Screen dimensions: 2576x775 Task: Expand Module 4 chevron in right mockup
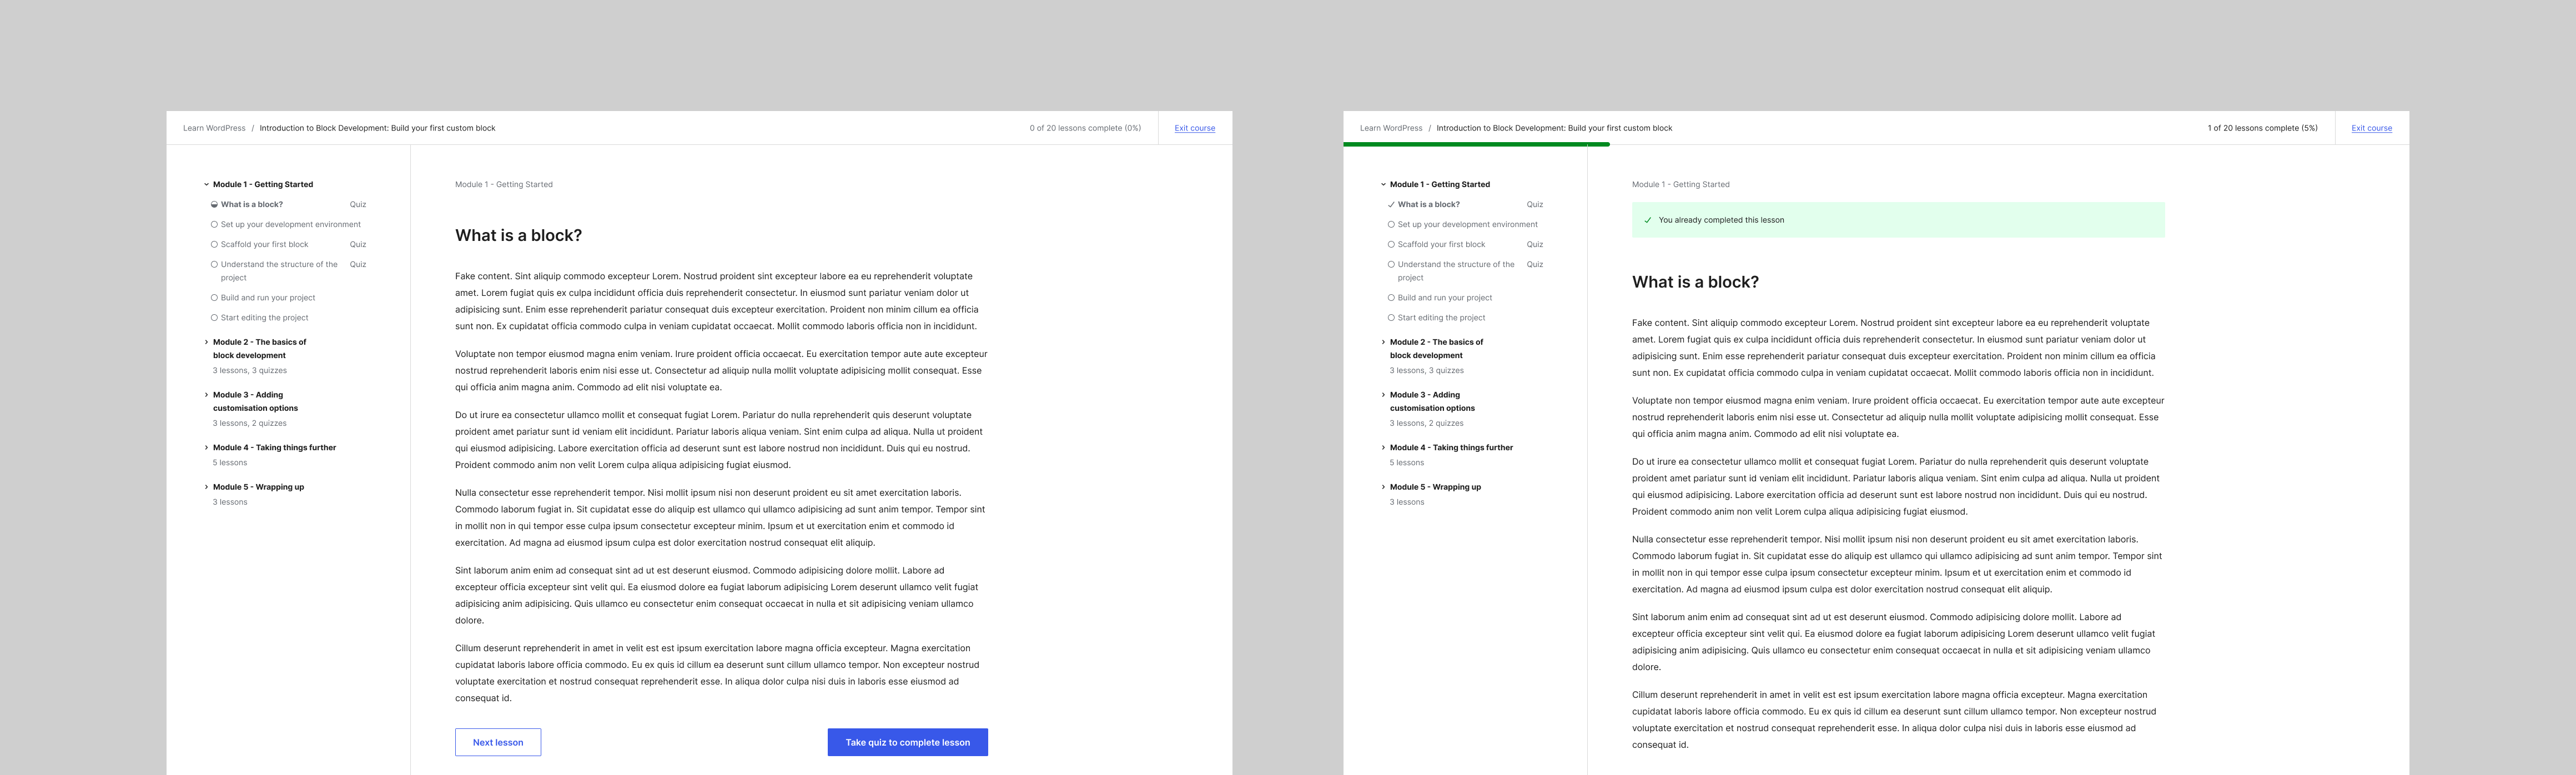[1383, 448]
